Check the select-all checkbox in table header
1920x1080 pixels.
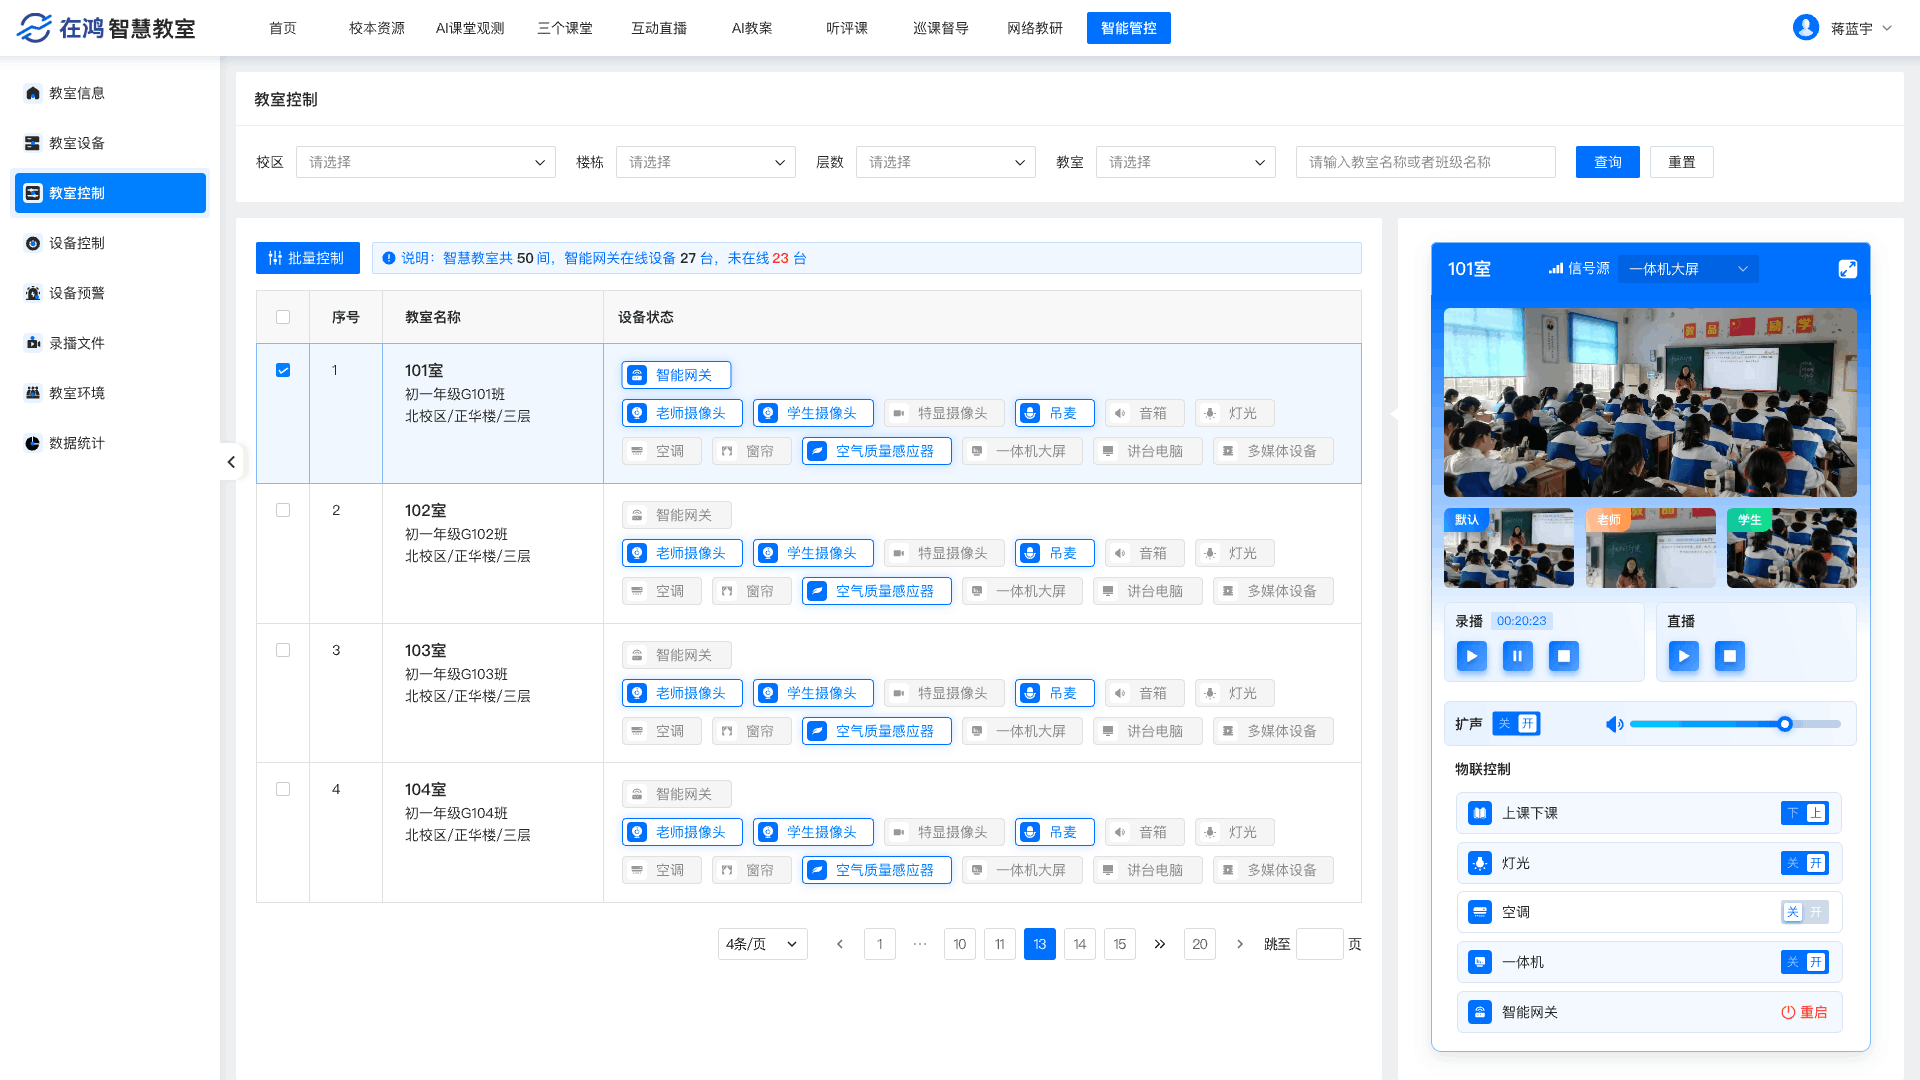[283, 317]
